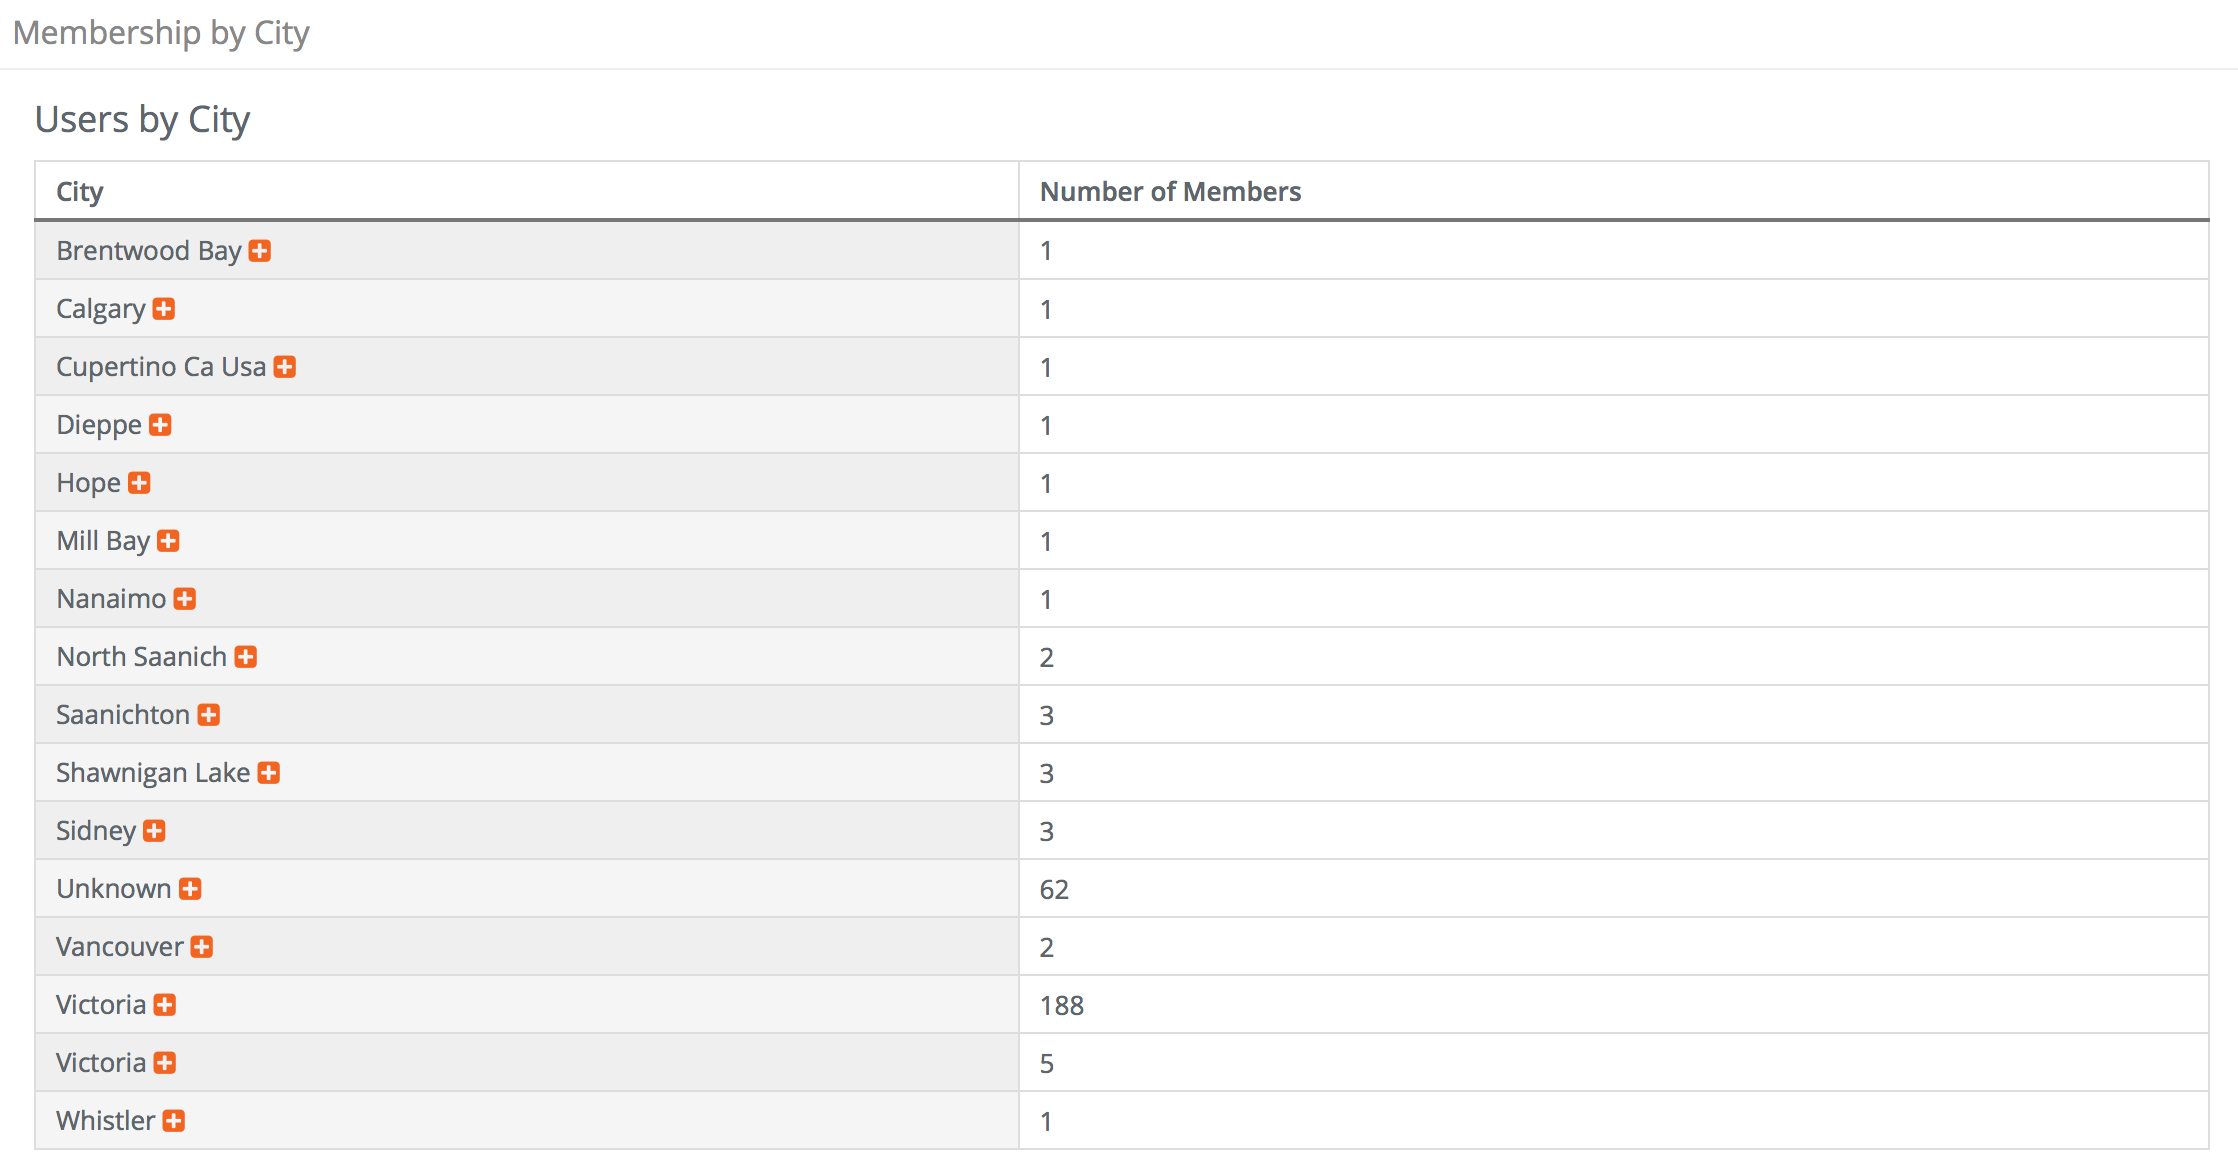Click the Membership by City title

(161, 33)
